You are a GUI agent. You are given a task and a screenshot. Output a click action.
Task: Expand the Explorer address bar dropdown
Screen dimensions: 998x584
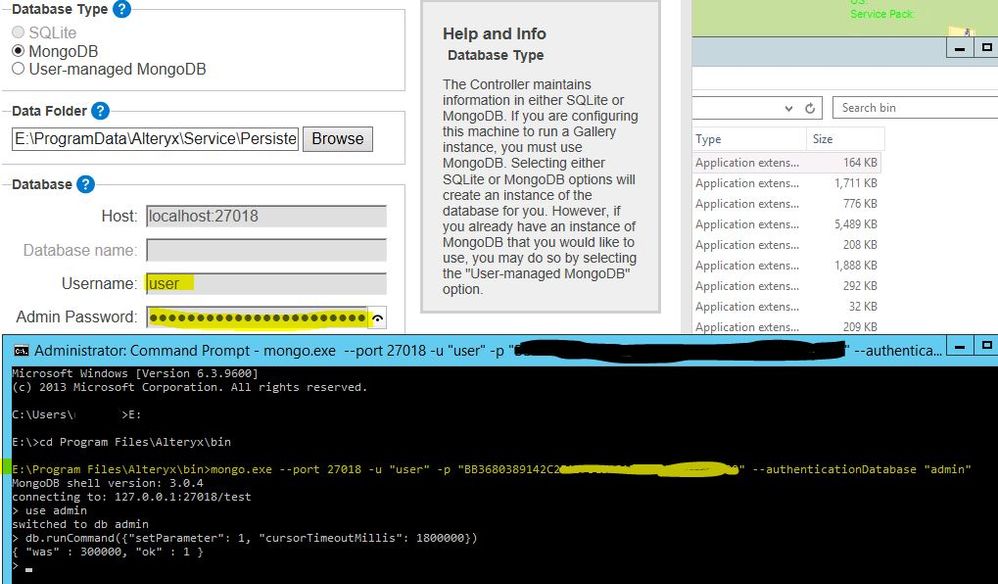pos(789,108)
